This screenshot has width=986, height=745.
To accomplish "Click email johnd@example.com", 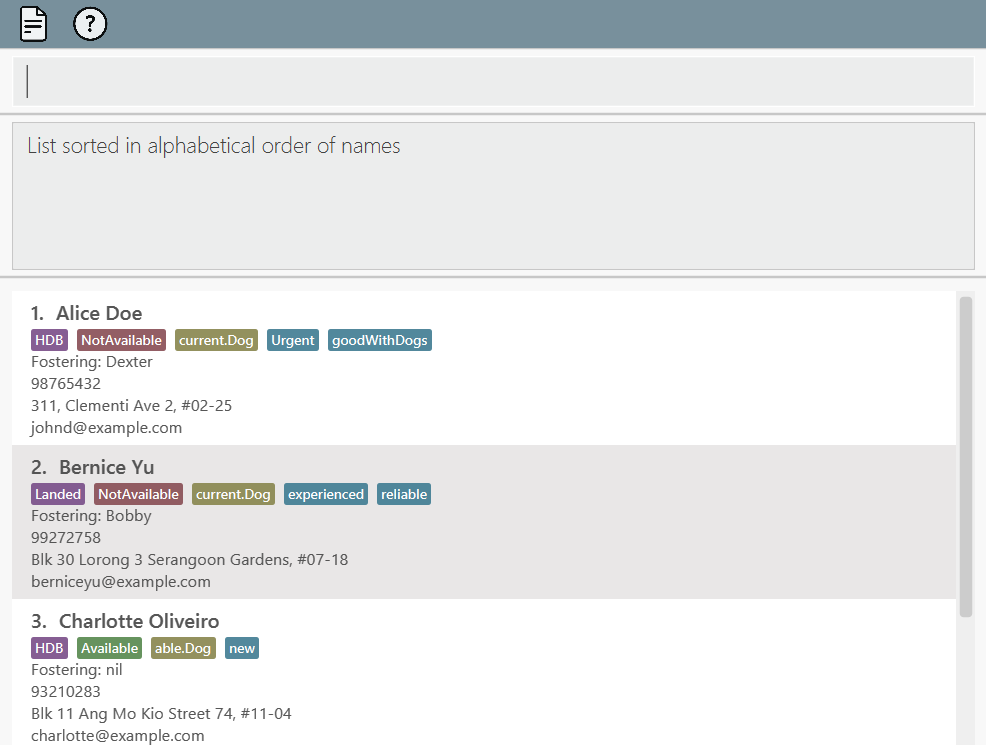I will [x=106, y=428].
